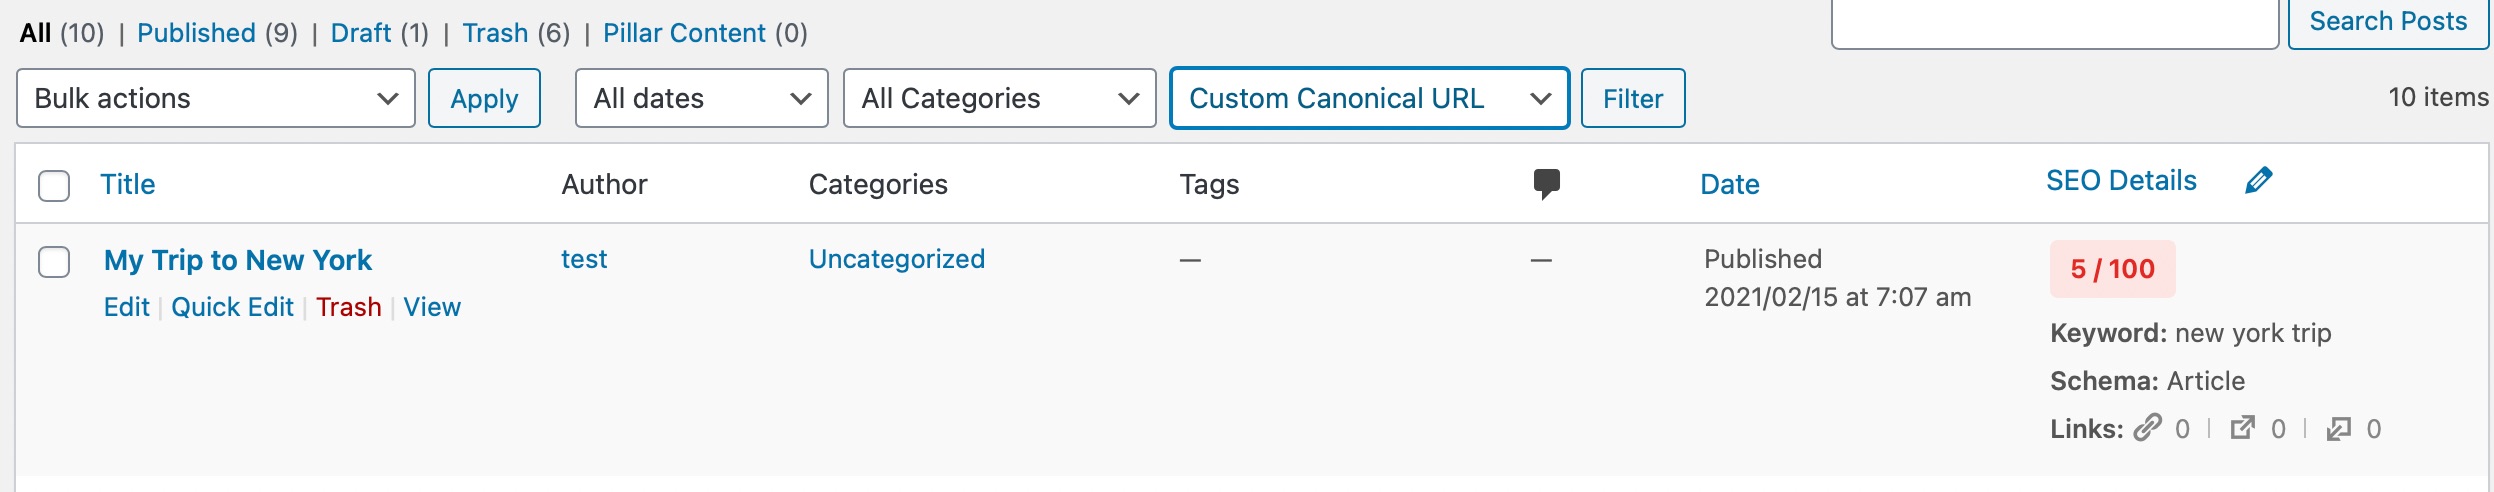Image resolution: width=2494 pixels, height=492 pixels.
Task: Open the Bulk actions dropdown
Action: (216, 98)
